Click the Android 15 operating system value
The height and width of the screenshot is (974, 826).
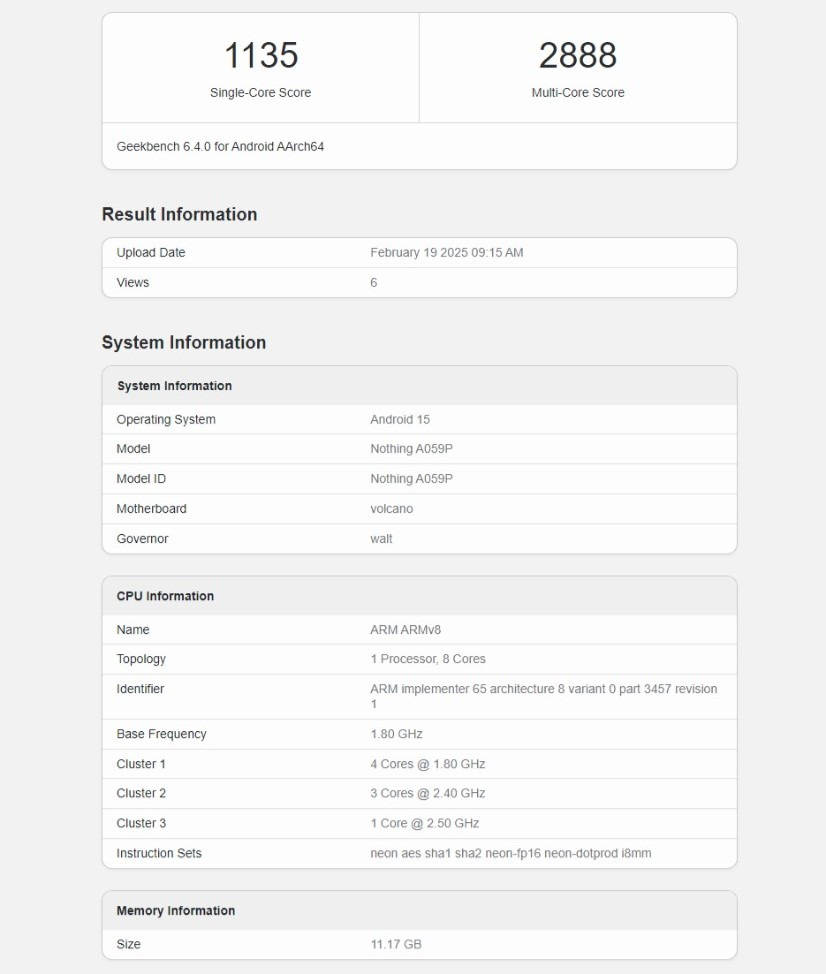point(400,420)
